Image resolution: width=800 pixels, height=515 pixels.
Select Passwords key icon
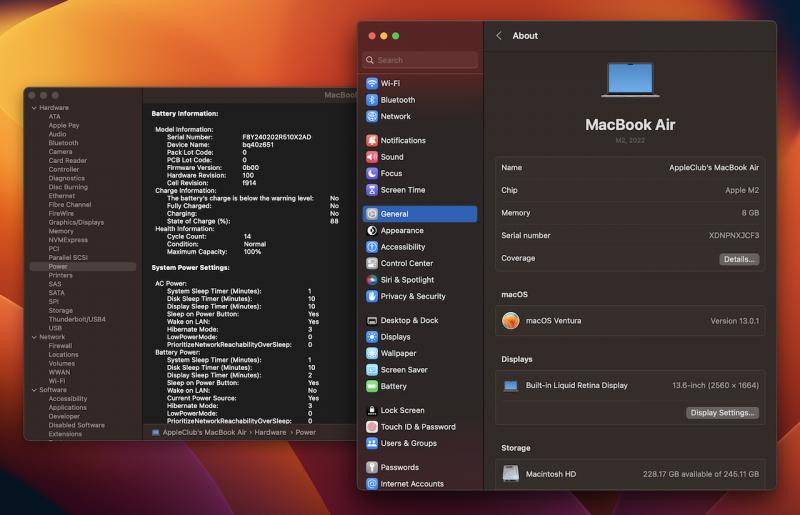pyautogui.click(x=372, y=467)
